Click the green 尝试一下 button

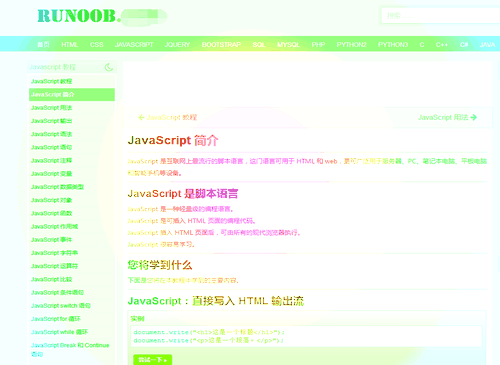[152, 360]
